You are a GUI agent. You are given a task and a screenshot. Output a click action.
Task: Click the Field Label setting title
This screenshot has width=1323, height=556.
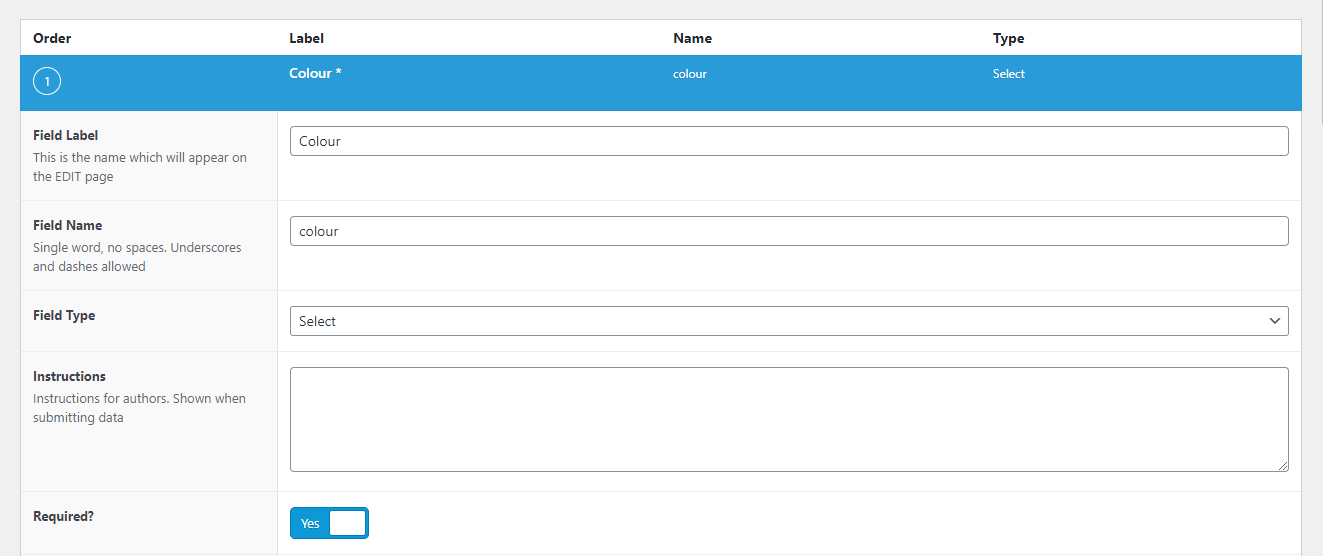click(65, 135)
